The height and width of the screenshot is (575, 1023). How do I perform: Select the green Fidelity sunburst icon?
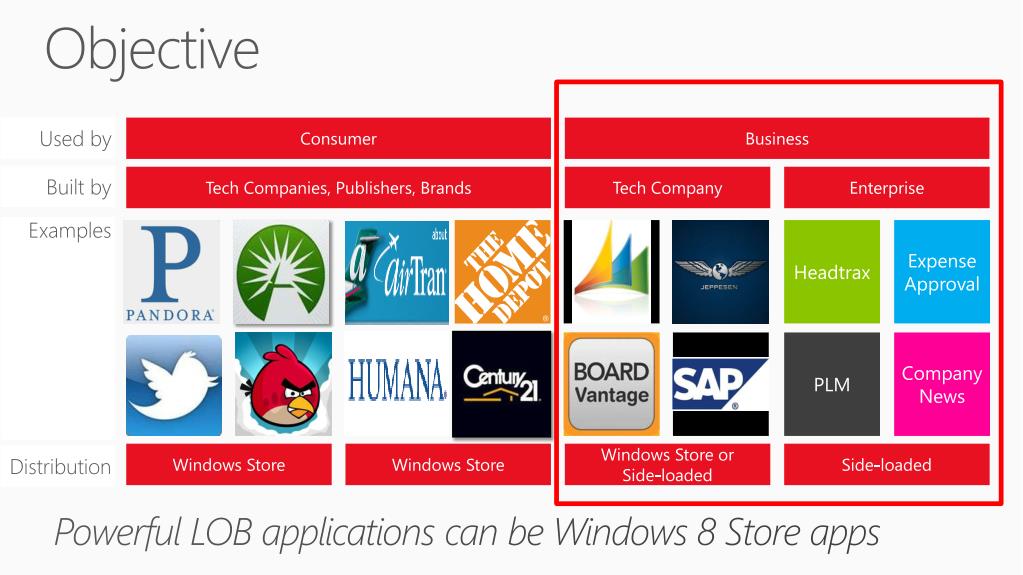click(282, 272)
